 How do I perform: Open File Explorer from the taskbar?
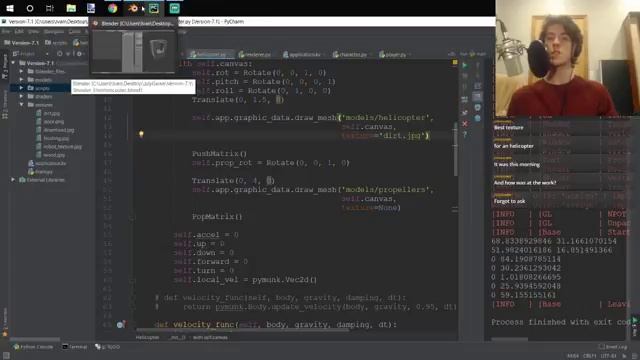click(71, 8)
